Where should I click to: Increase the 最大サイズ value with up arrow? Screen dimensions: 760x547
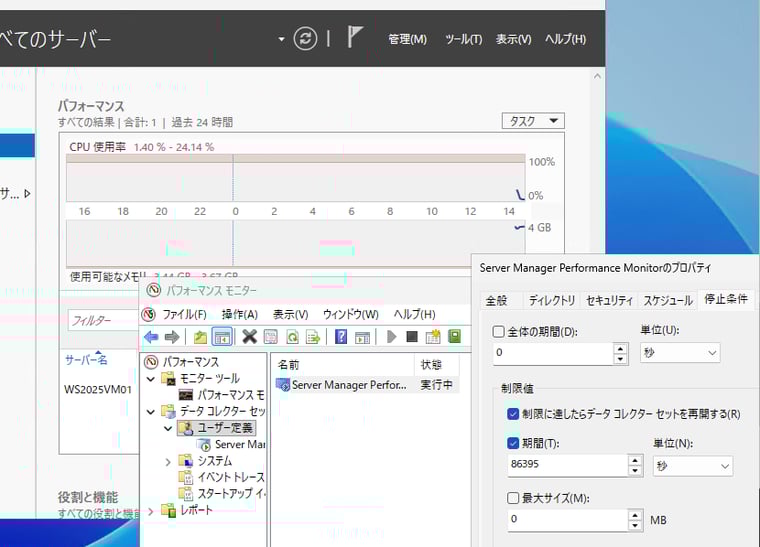635,515
